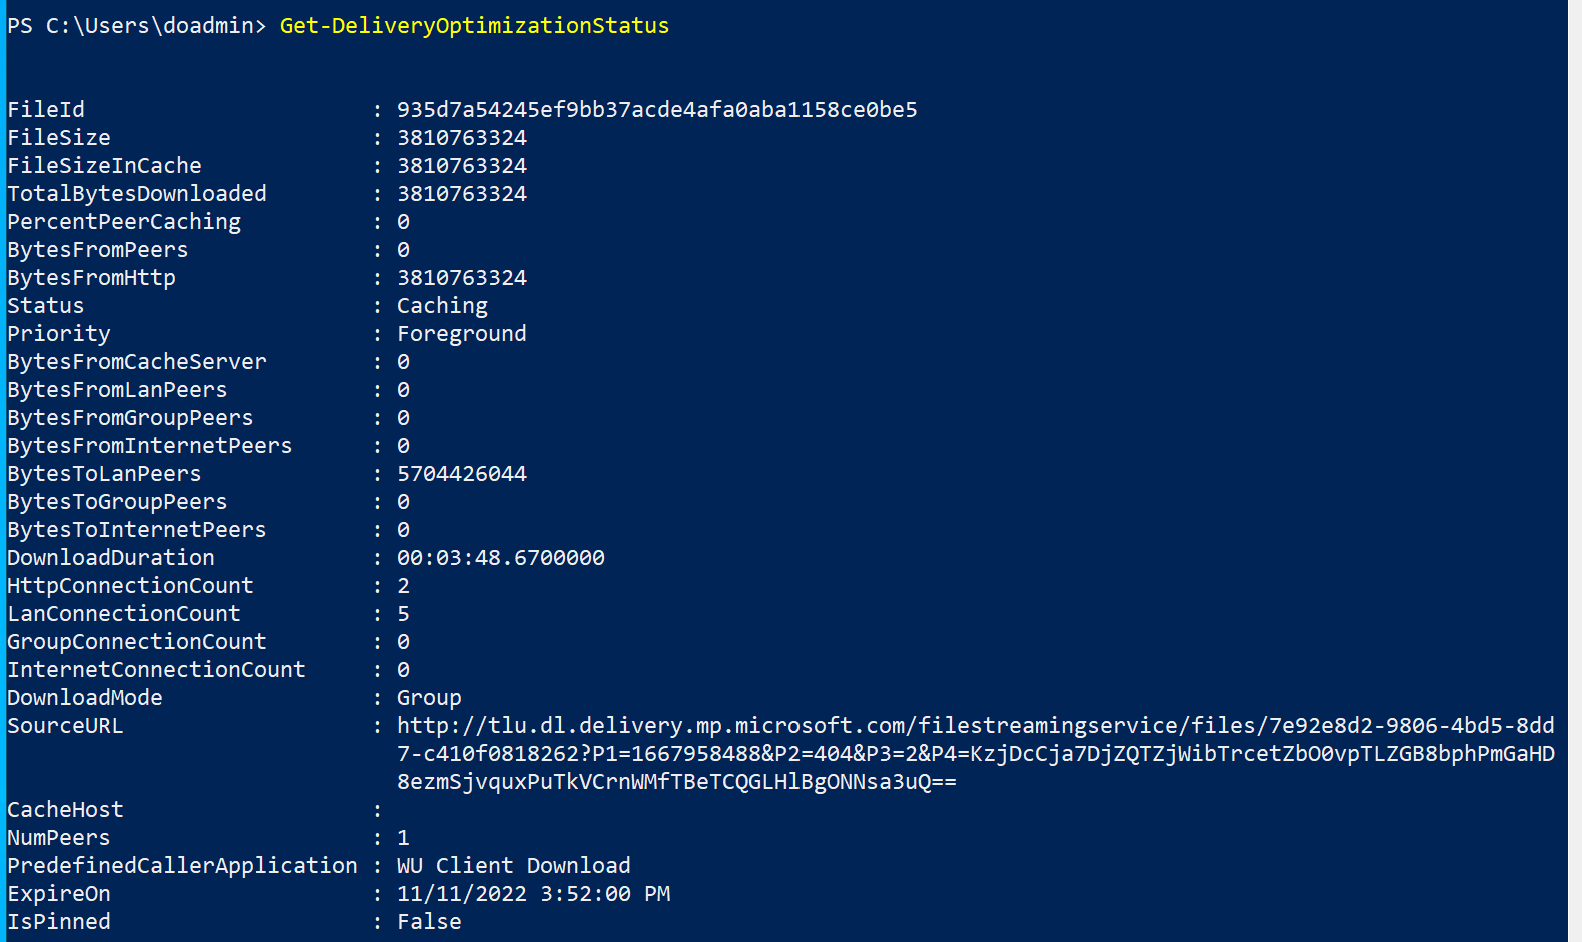
Task: Click the Get-DeliveryOptimizationStatus command text
Action: [474, 26]
